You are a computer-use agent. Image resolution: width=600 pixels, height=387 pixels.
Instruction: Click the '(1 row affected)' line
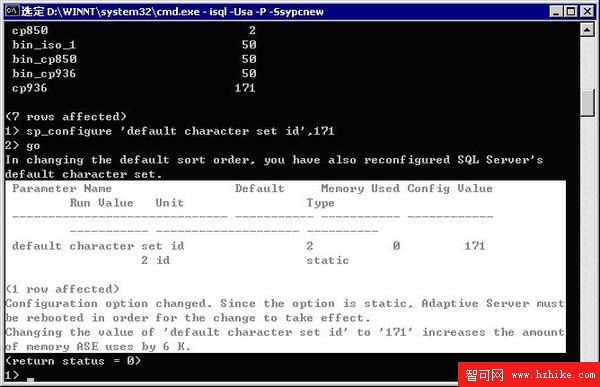click(62, 289)
